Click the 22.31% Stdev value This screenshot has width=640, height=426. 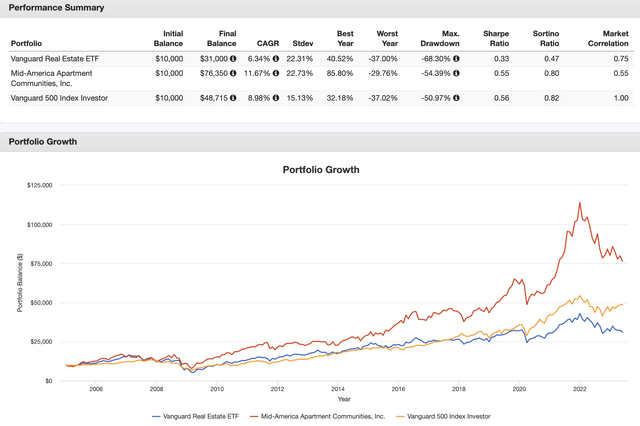(x=300, y=59)
